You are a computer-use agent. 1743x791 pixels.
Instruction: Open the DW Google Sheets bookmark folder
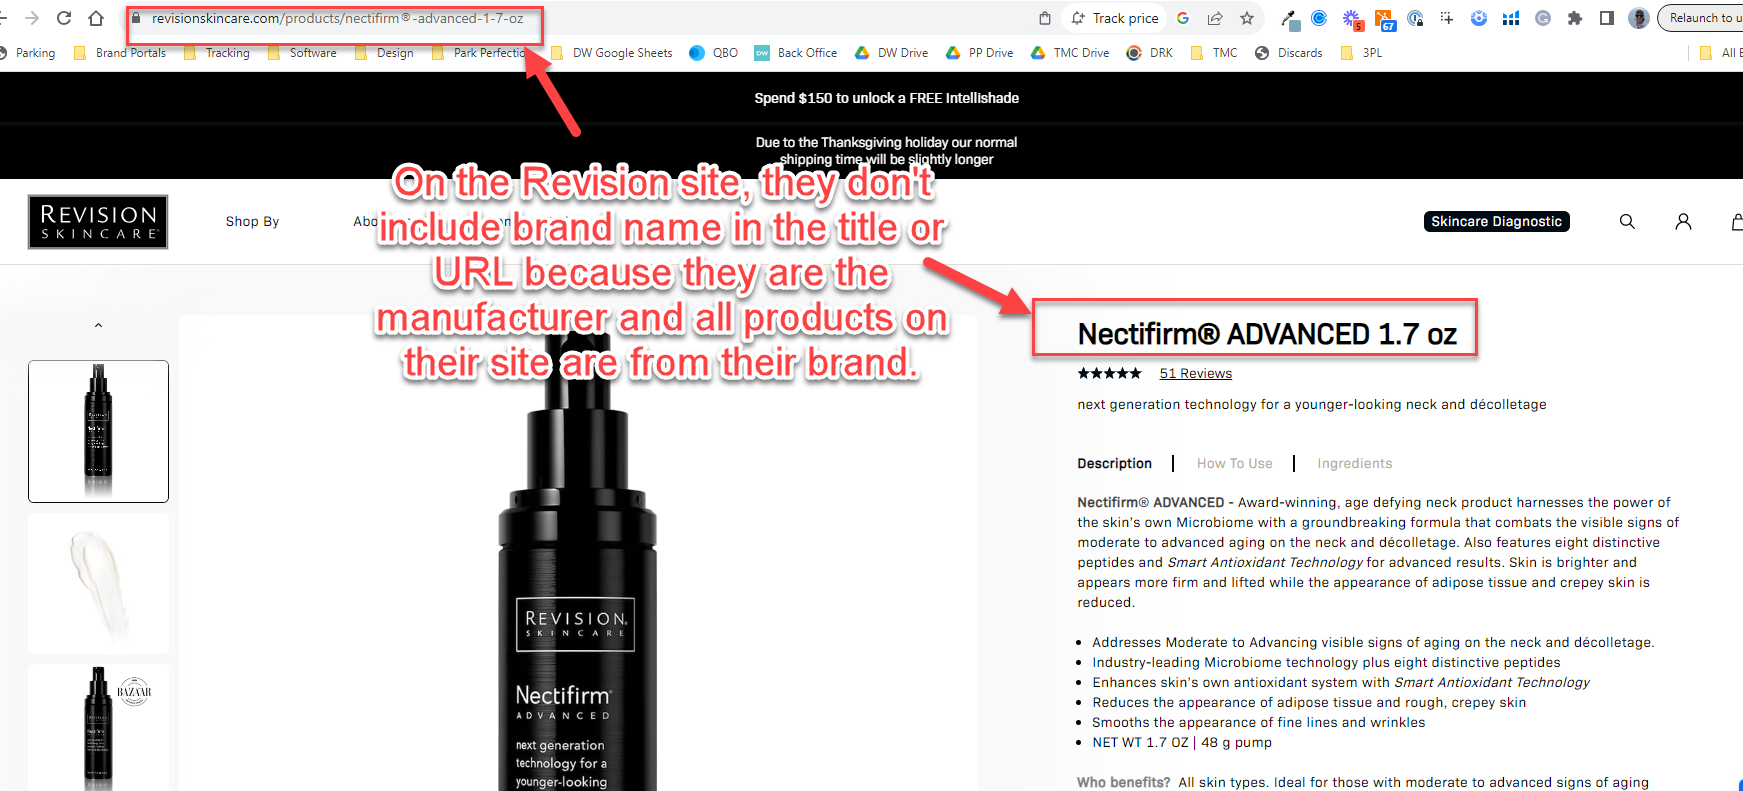(612, 53)
